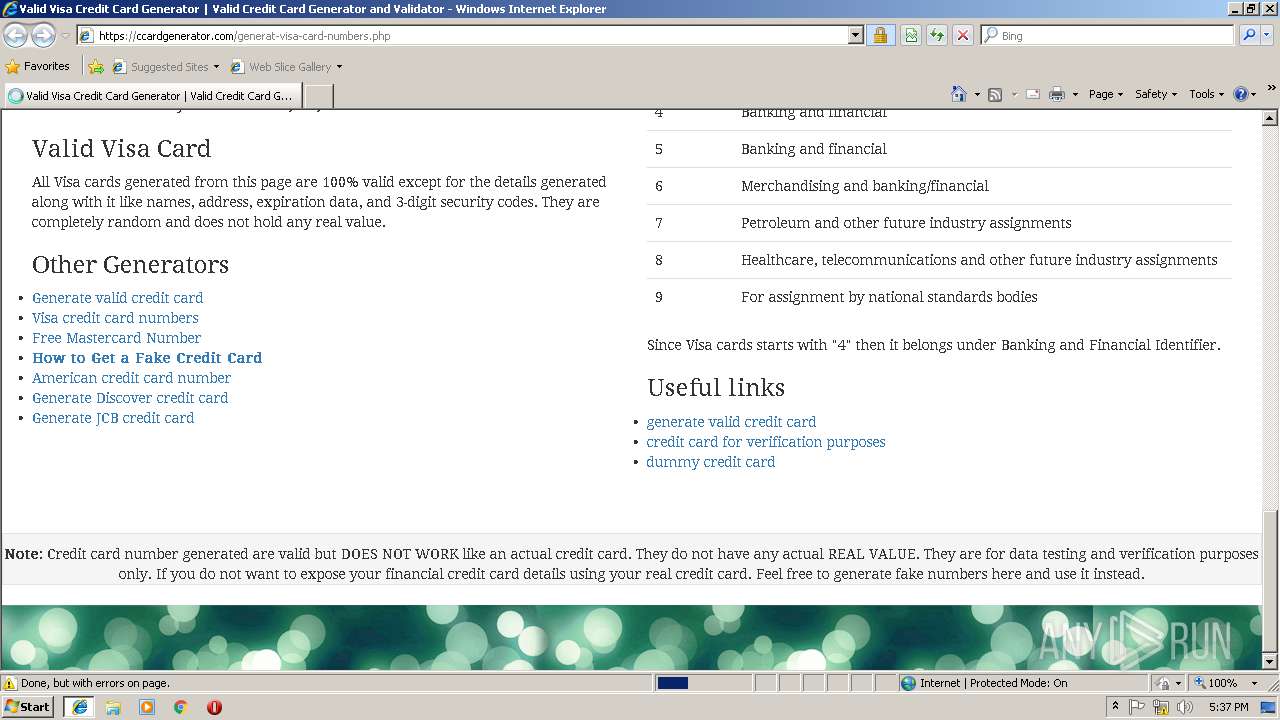Image resolution: width=1280 pixels, height=720 pixels.
Task: Open the Help question mark icon
Action: pyautogui.click(x=1241, y=94)
